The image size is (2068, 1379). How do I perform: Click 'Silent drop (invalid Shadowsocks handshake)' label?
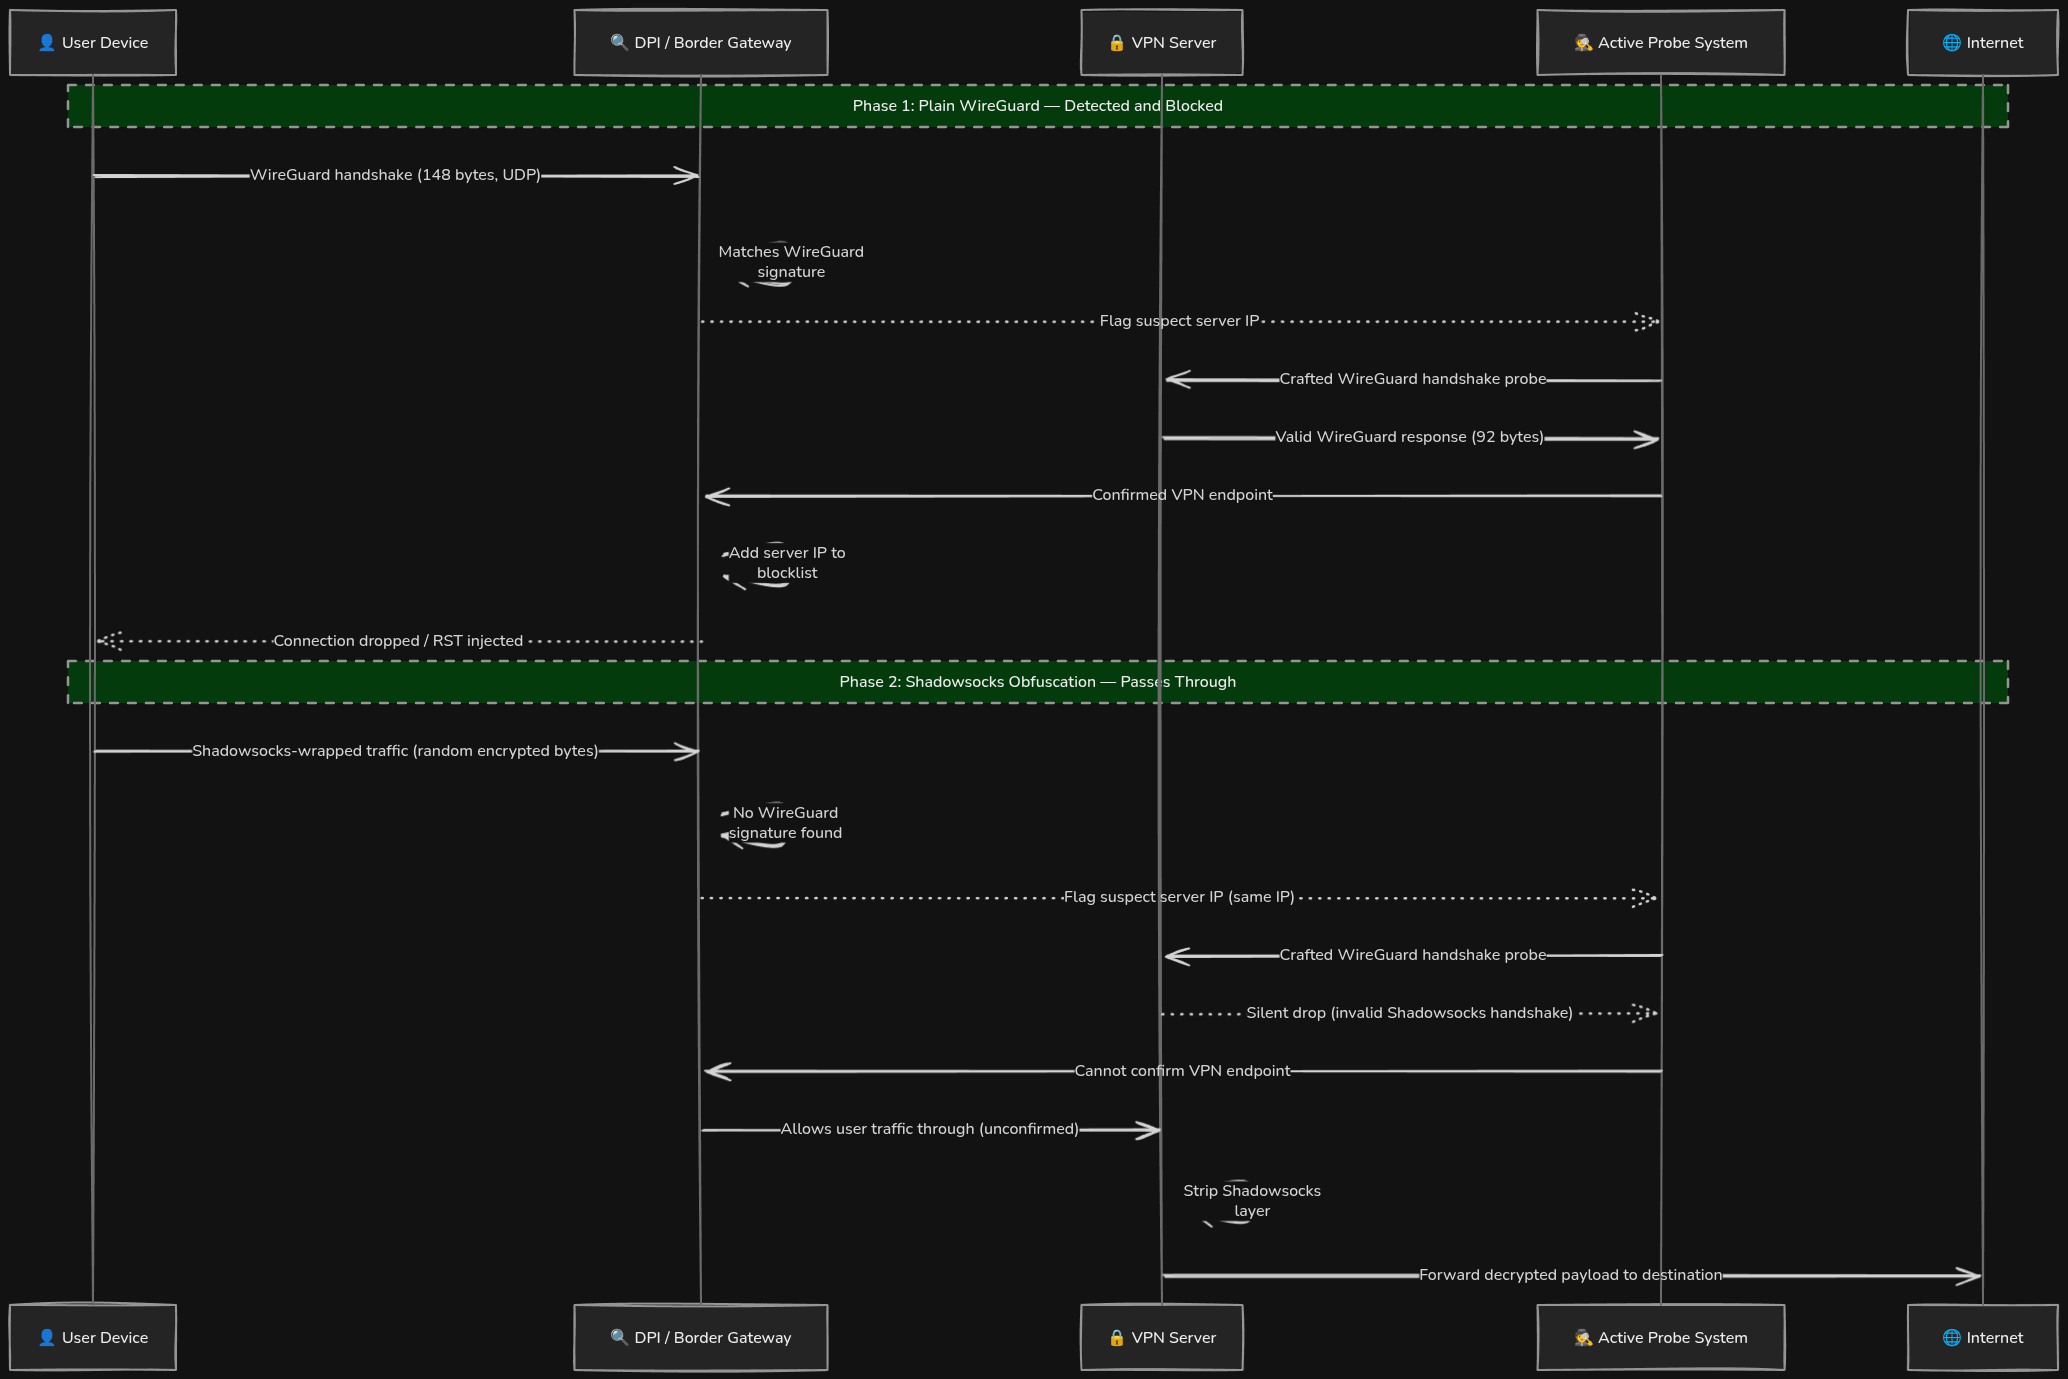pyautogui.click(x=1409, y=1013)
